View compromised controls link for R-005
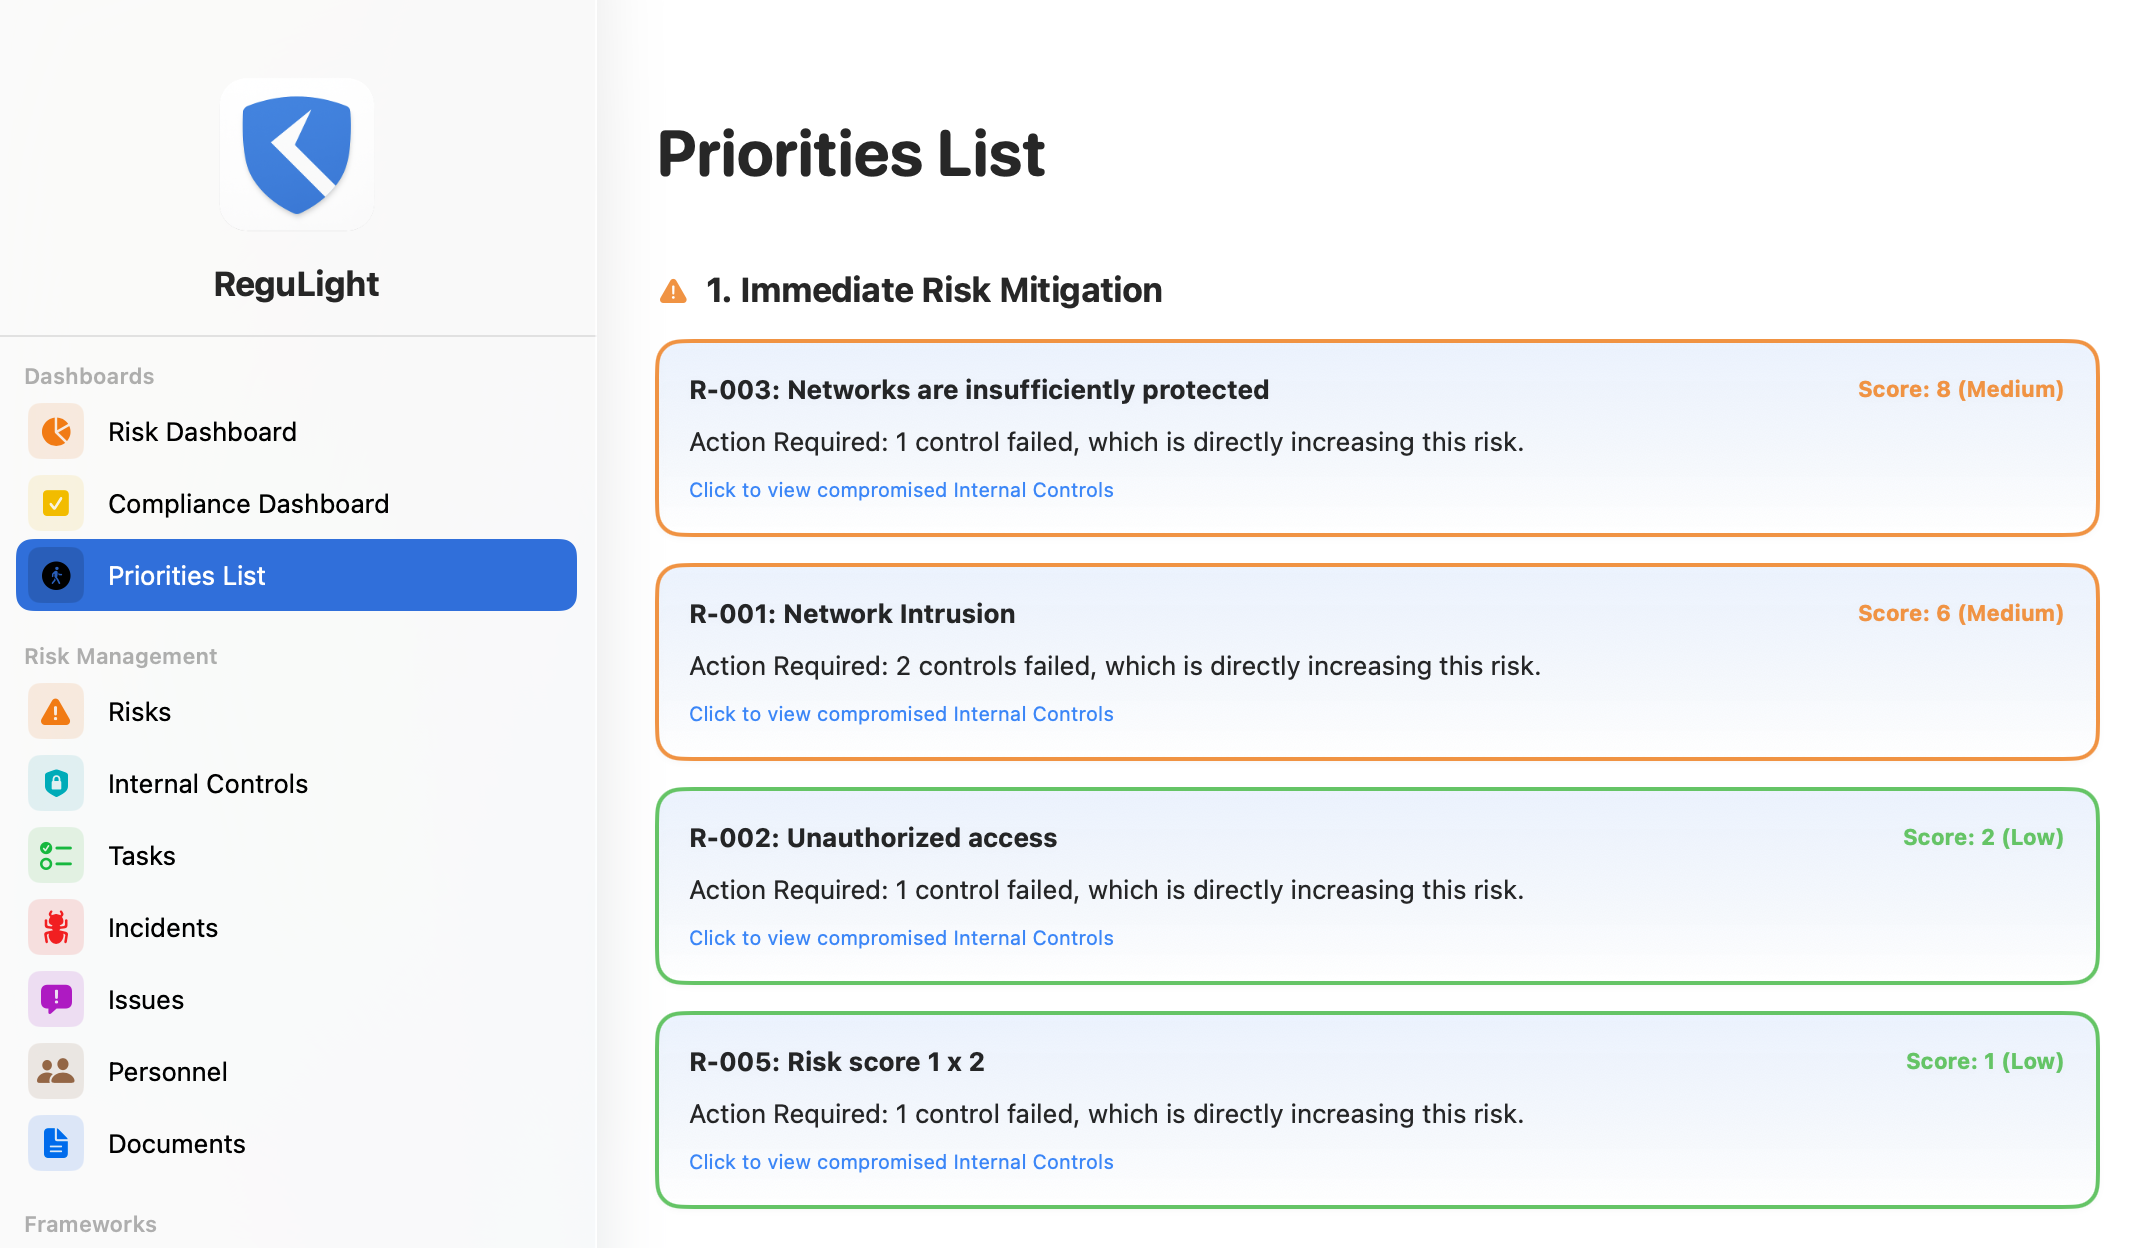 [901, 1162]
